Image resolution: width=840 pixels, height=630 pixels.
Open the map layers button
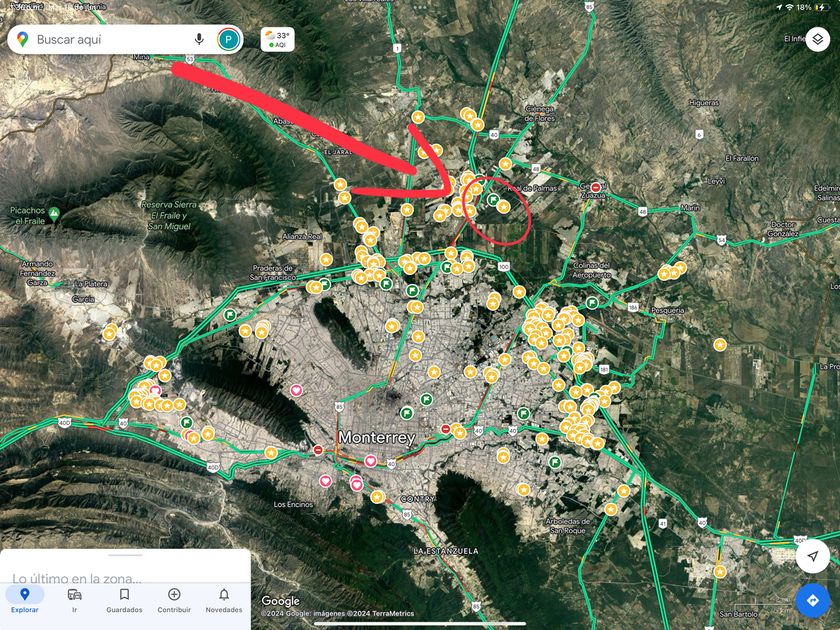817,40
